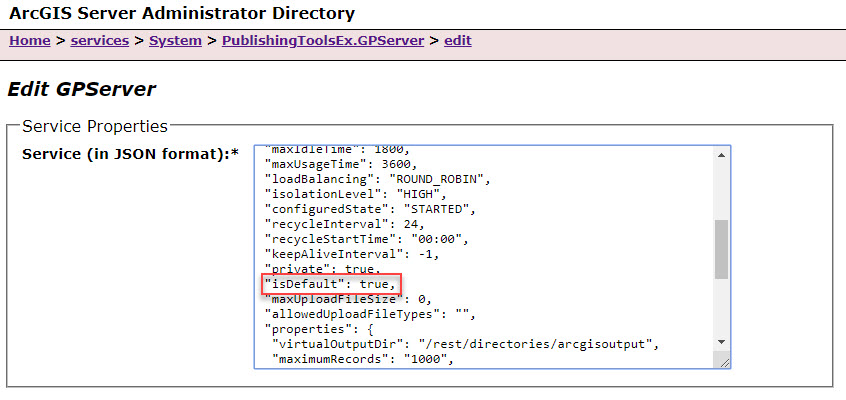This screenshot has height=400, width=846.
Task: Open the PublishingToolsEx.GPServer link
Action: (323, 40)
